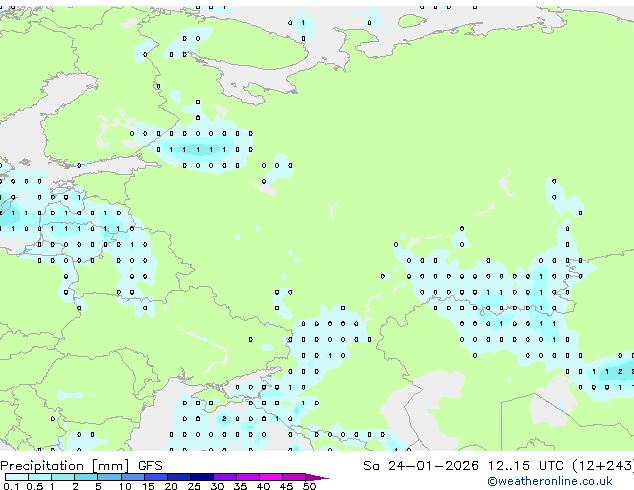Viewport: 634px width, 490px height.
Task: Click the '50' legend scale value
Action: point(309,486)
